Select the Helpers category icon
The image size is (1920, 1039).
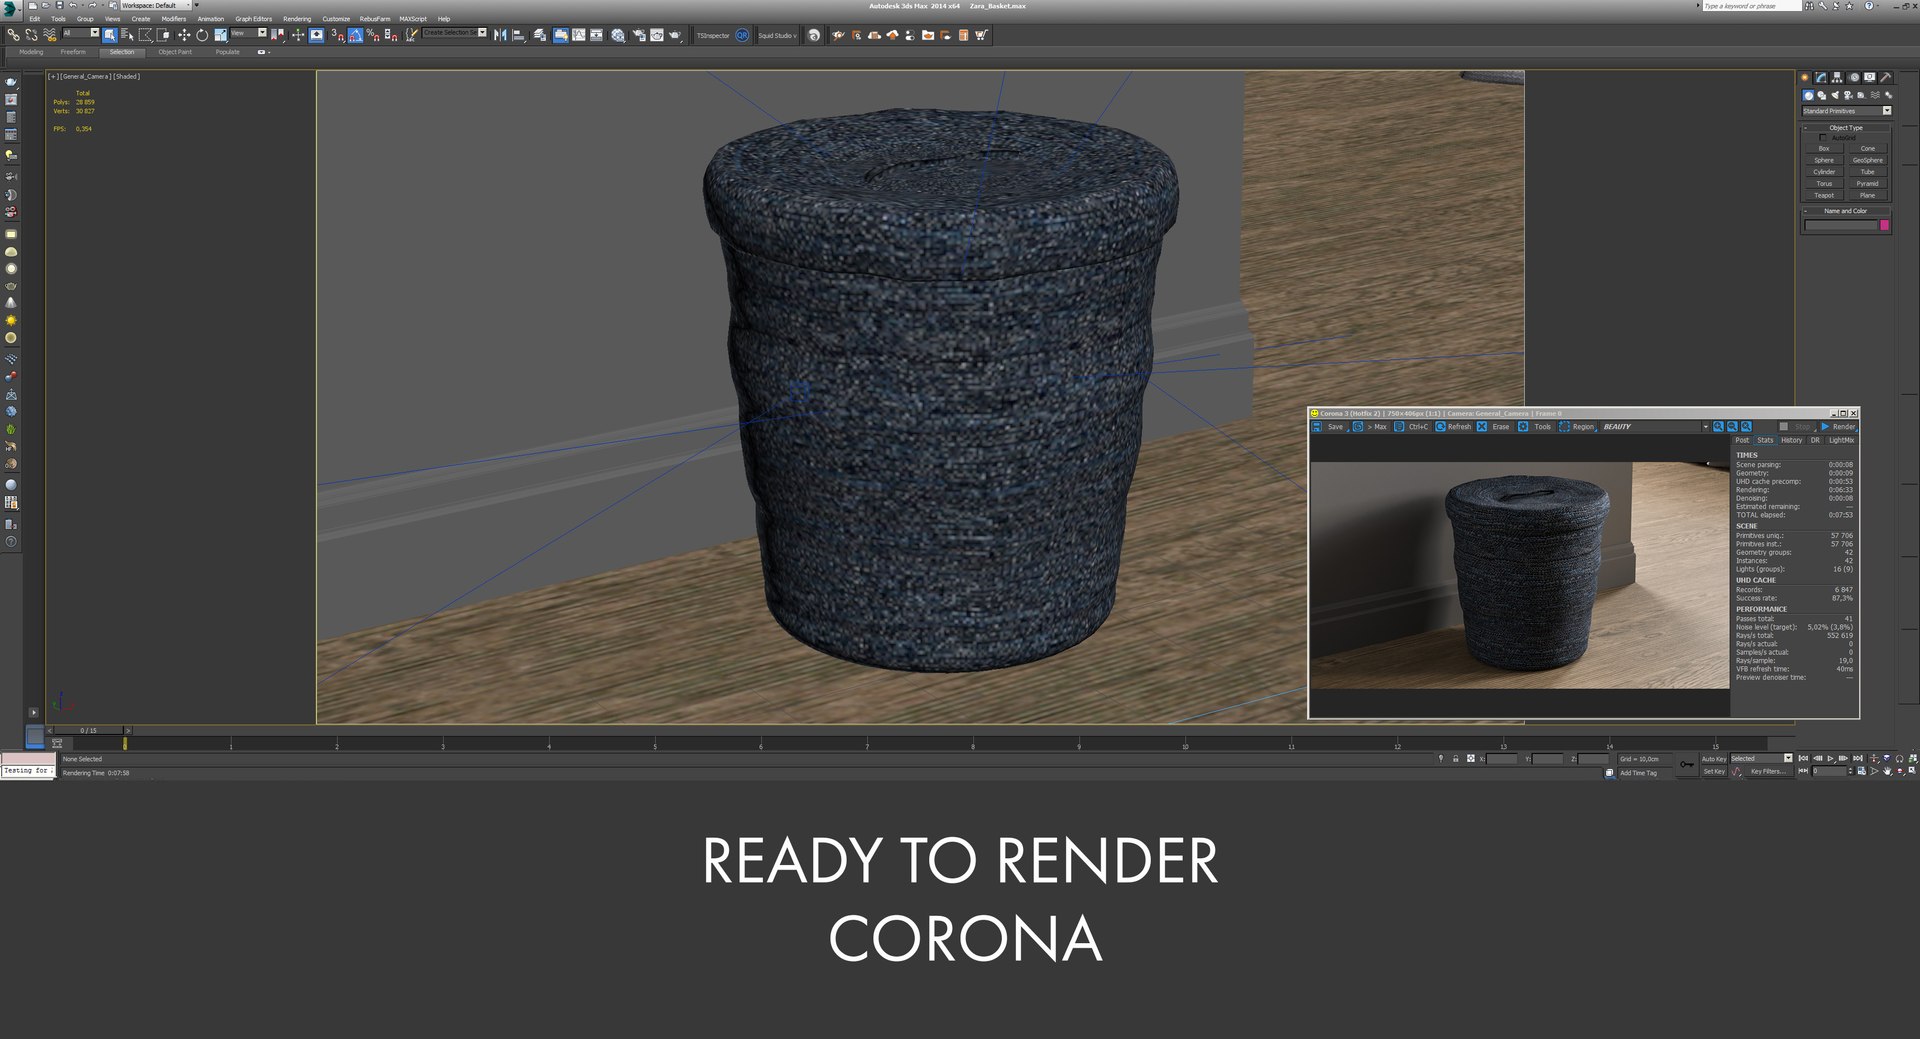pyautogui.click(x=1861, y=95)
